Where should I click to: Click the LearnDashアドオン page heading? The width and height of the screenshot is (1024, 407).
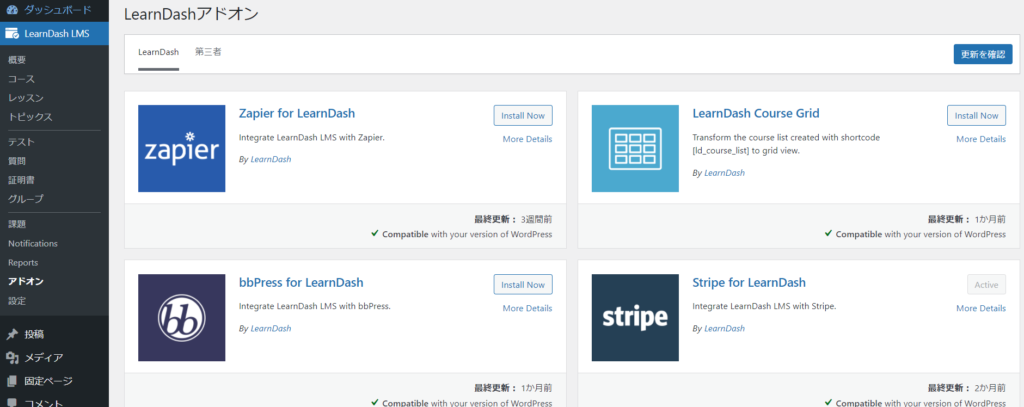tap(191, 14)
